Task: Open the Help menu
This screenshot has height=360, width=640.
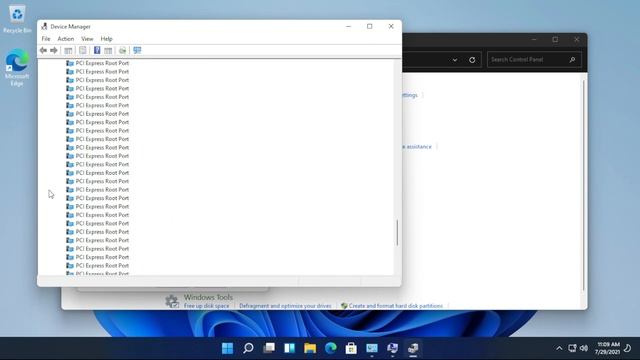Action: 107,39
